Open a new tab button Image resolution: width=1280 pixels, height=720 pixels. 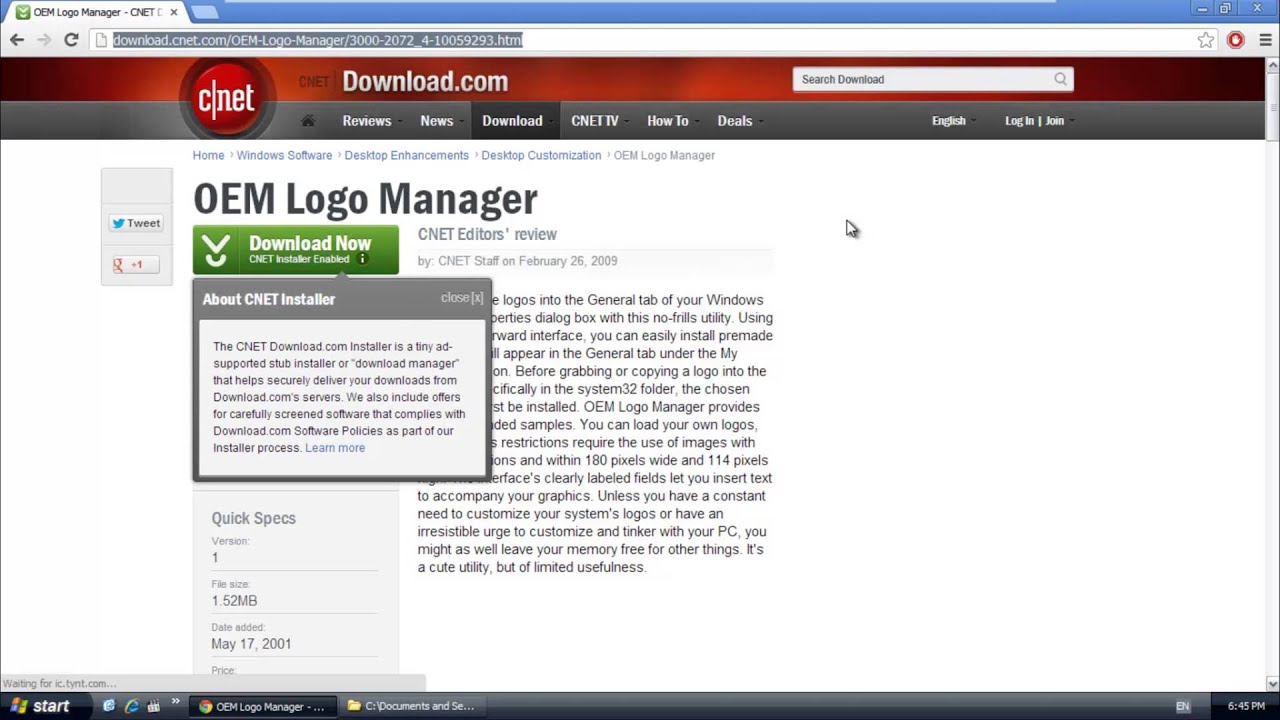[x=204, y=12]
